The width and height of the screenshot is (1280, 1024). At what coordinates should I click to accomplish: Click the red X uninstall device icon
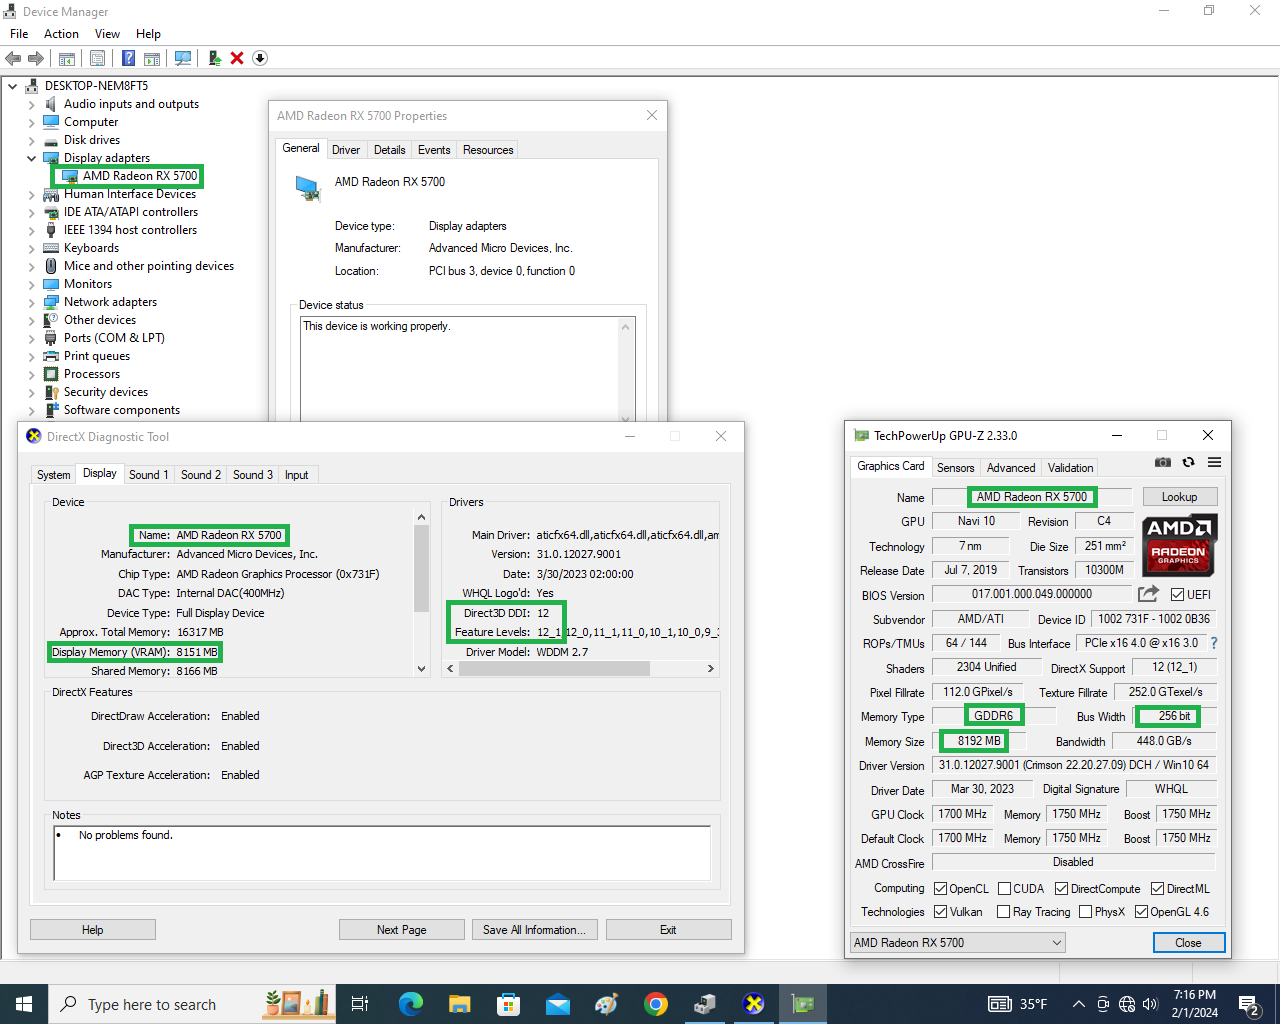click(x=237, y=58)
